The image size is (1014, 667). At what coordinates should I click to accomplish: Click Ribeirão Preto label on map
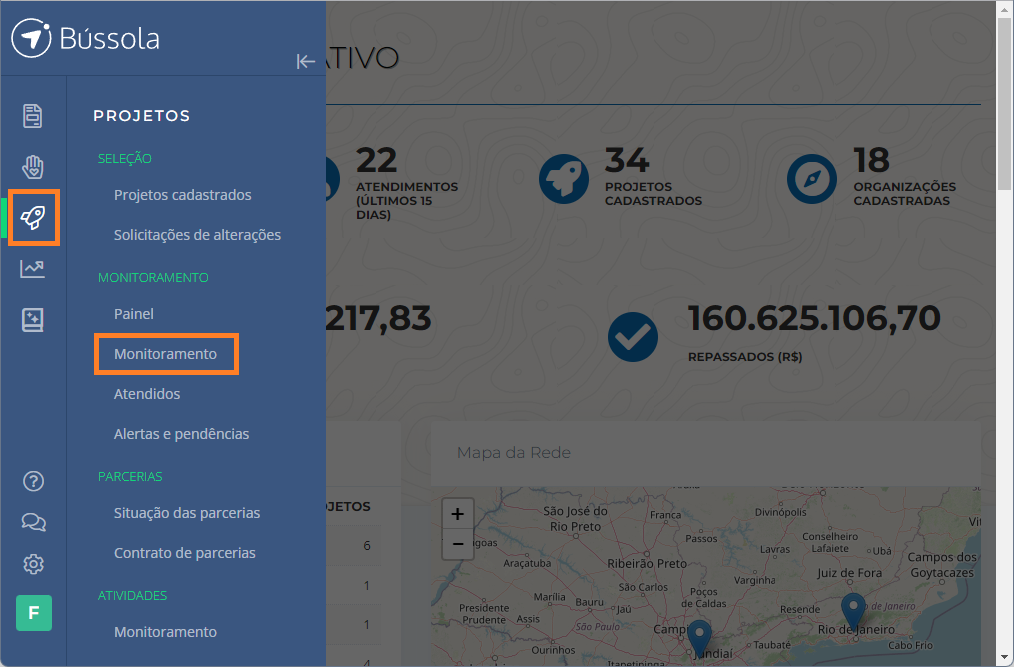[x=647, y=563]
